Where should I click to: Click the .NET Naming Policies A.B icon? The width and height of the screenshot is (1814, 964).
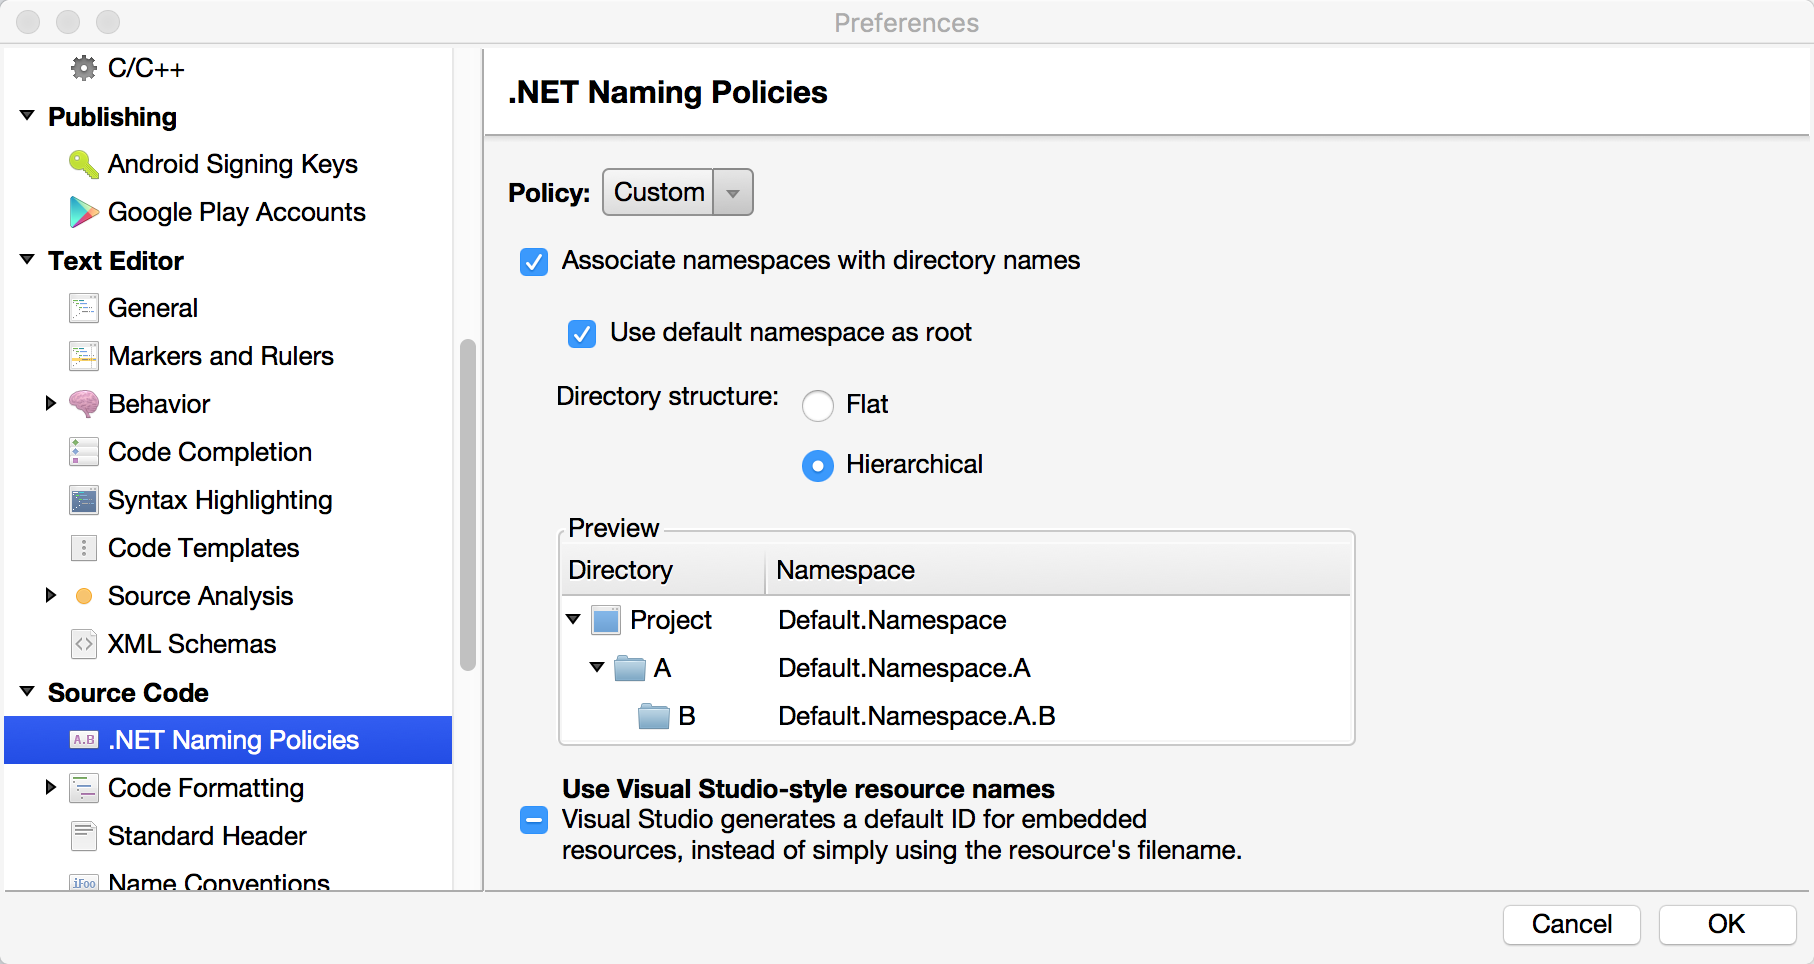(83, 740)
